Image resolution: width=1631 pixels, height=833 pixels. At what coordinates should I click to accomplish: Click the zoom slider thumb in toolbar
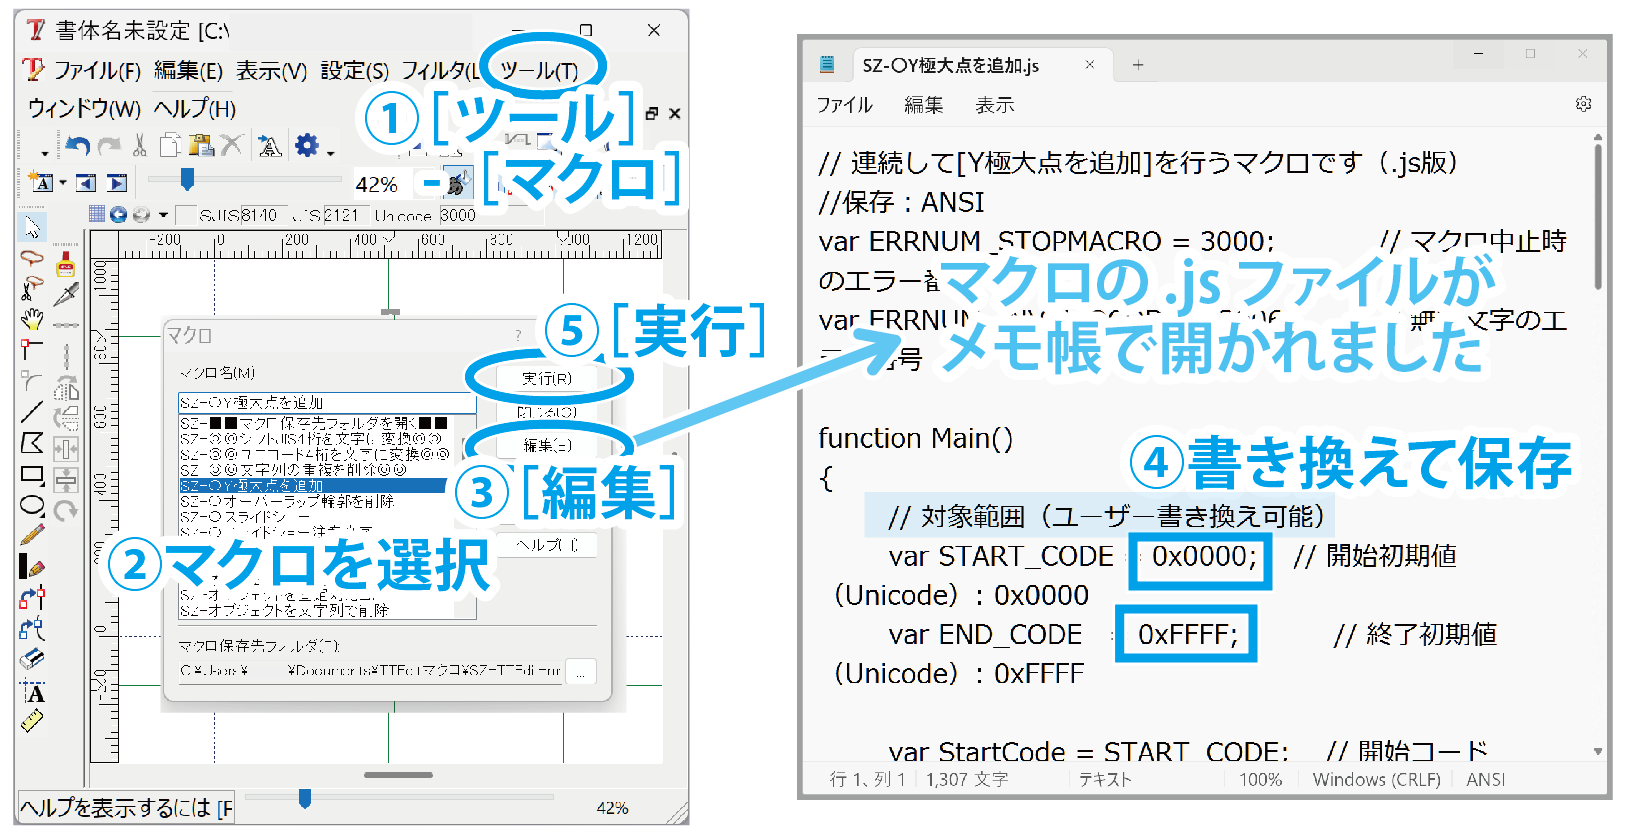tap(187, 179)
